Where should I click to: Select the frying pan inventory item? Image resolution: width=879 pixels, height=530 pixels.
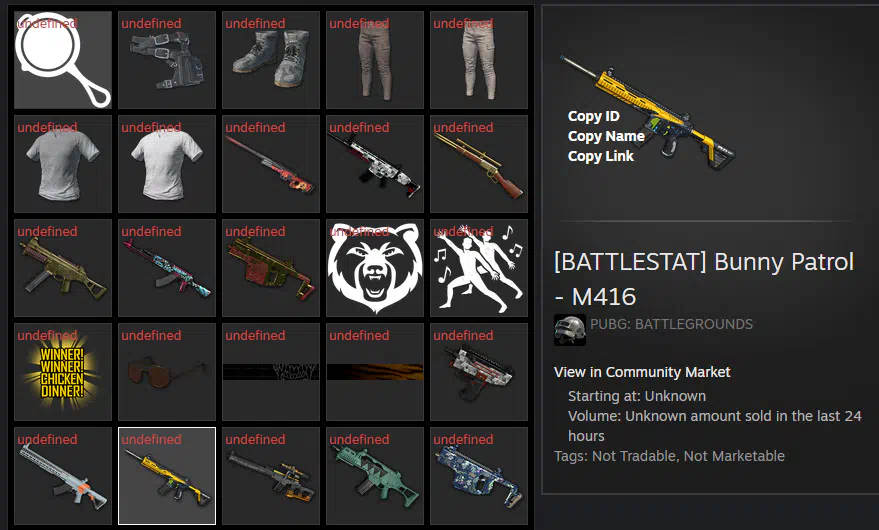pyautogui.click(x=63, y=60)
